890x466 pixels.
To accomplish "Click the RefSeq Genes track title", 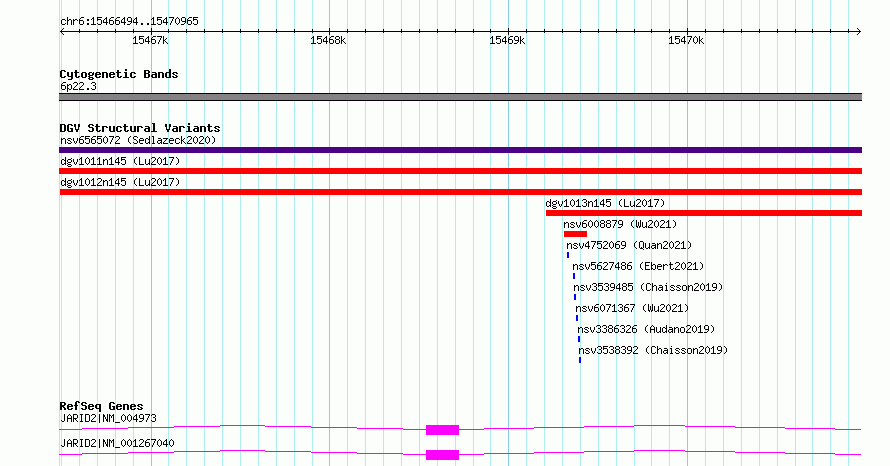I will point(101,406).
